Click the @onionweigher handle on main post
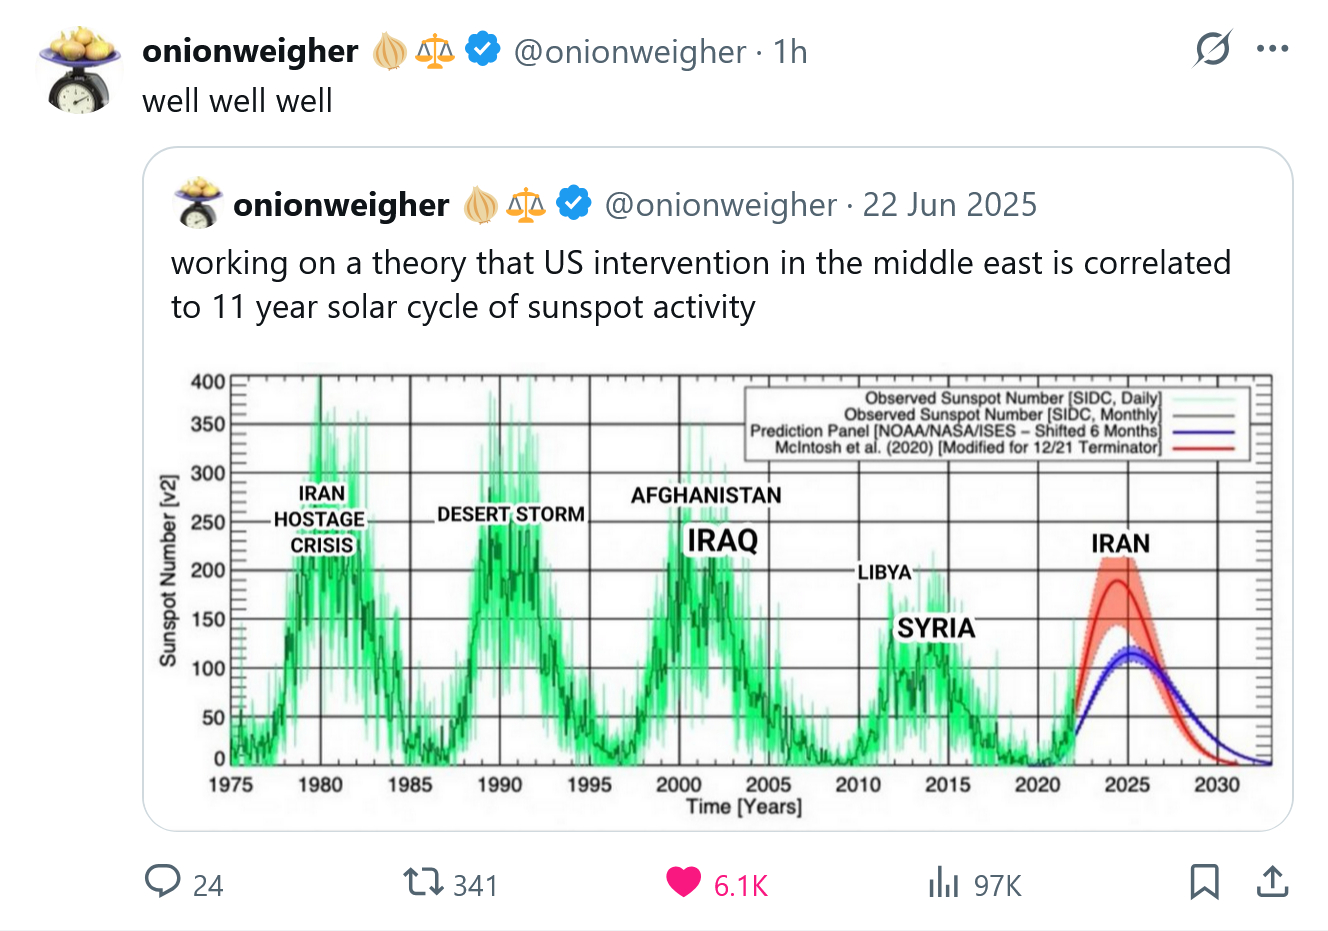The image size is (1328, 931). [x=630, y=52]
